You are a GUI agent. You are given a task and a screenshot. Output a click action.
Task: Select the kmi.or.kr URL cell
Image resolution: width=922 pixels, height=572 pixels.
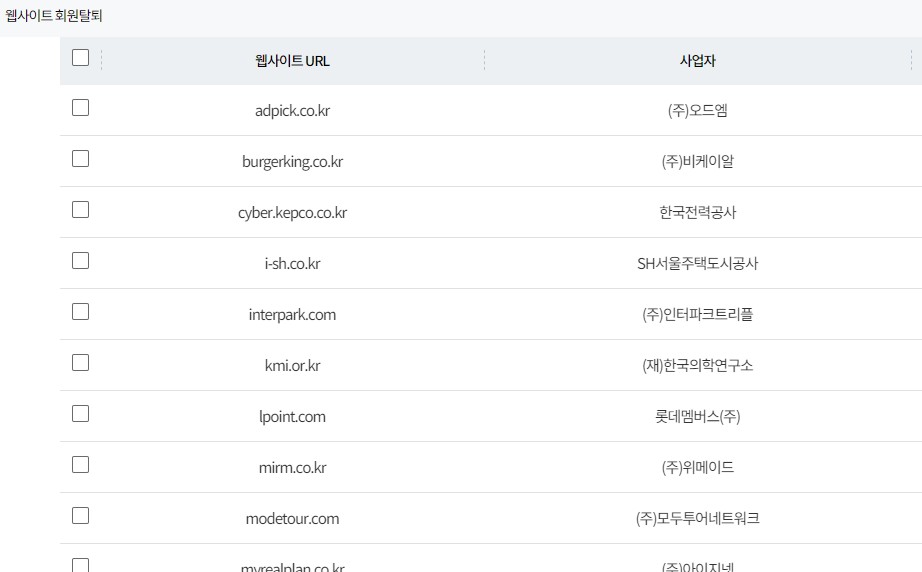point(292,366)
